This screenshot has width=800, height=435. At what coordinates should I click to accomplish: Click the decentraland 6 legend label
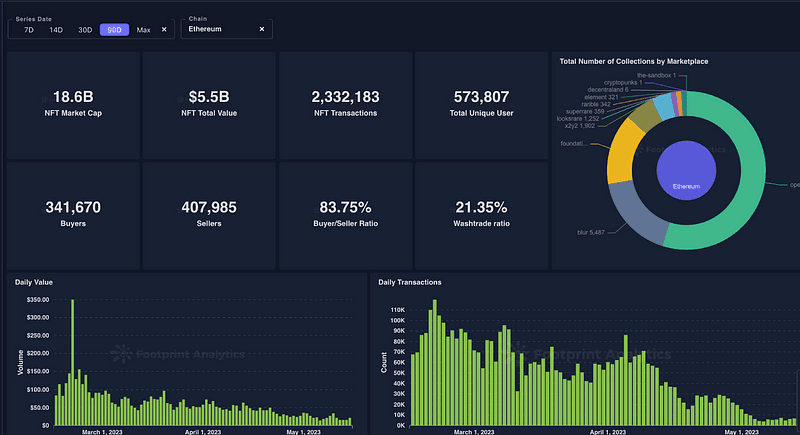click(608, 90)
